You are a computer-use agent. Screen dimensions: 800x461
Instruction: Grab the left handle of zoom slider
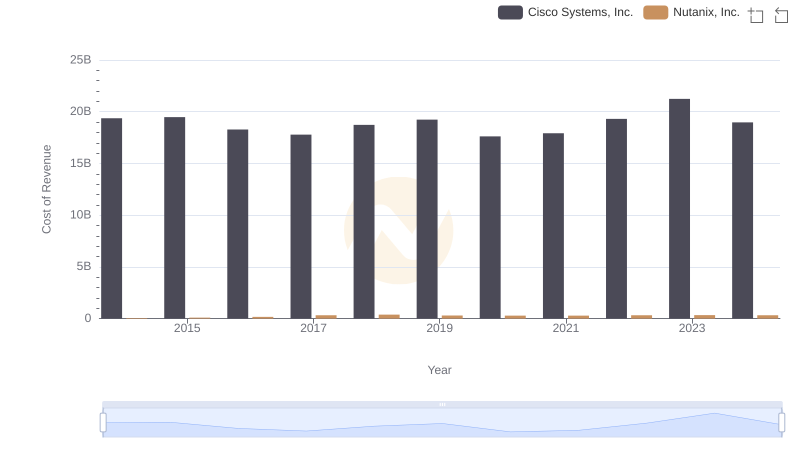pos(103,423)
